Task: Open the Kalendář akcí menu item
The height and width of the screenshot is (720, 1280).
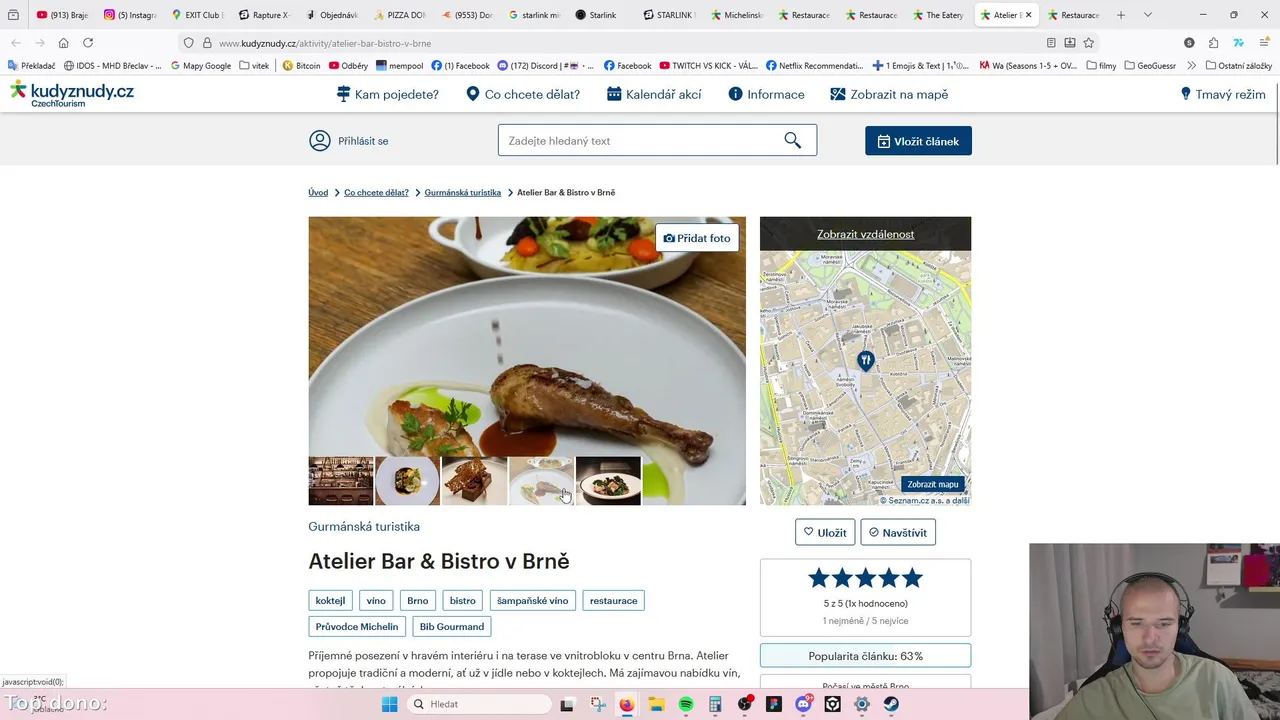Action: click(x=654, y=94)
